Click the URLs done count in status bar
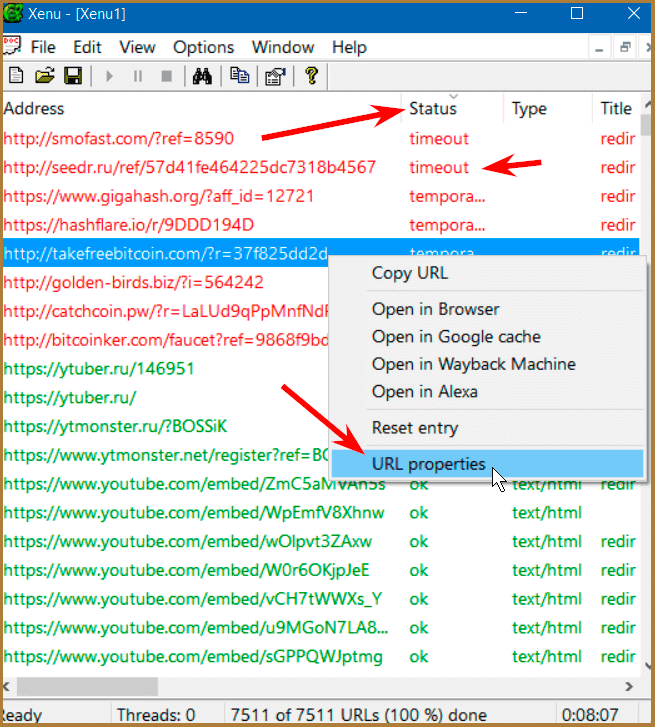This screenshot has width=655, height=727. pos(359,714)
